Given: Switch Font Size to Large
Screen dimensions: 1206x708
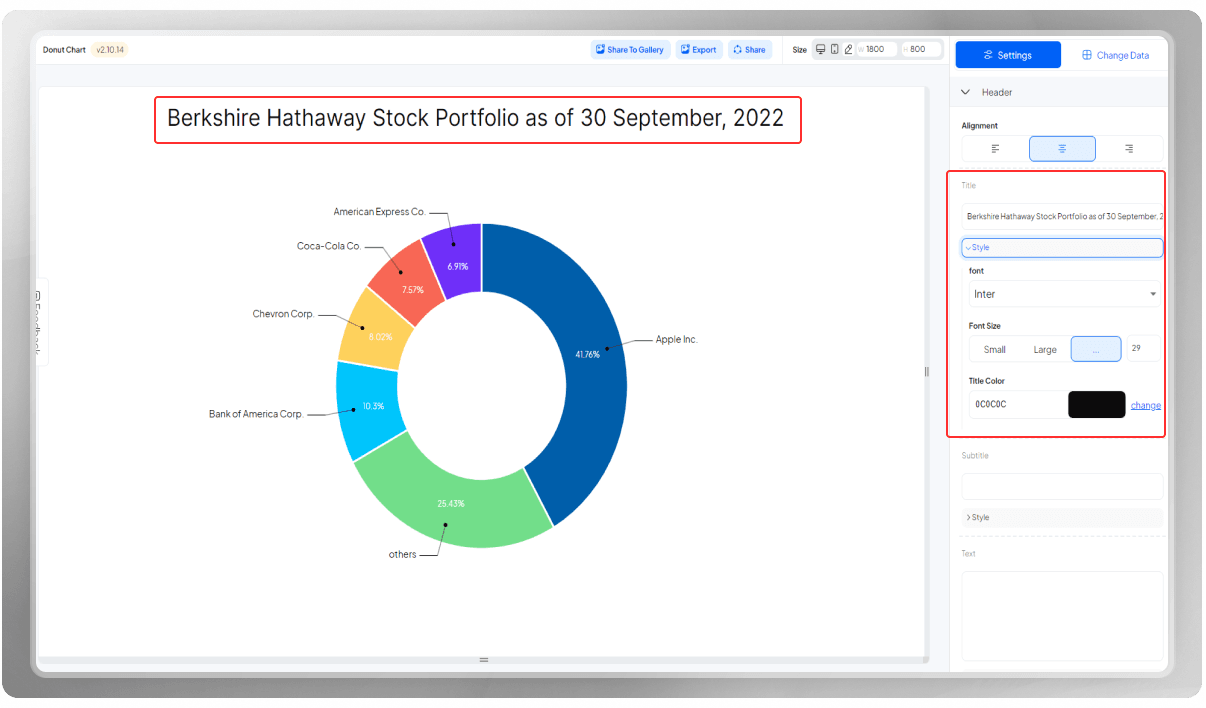Looking at the screenshot, I should (x=1045, y=349).
